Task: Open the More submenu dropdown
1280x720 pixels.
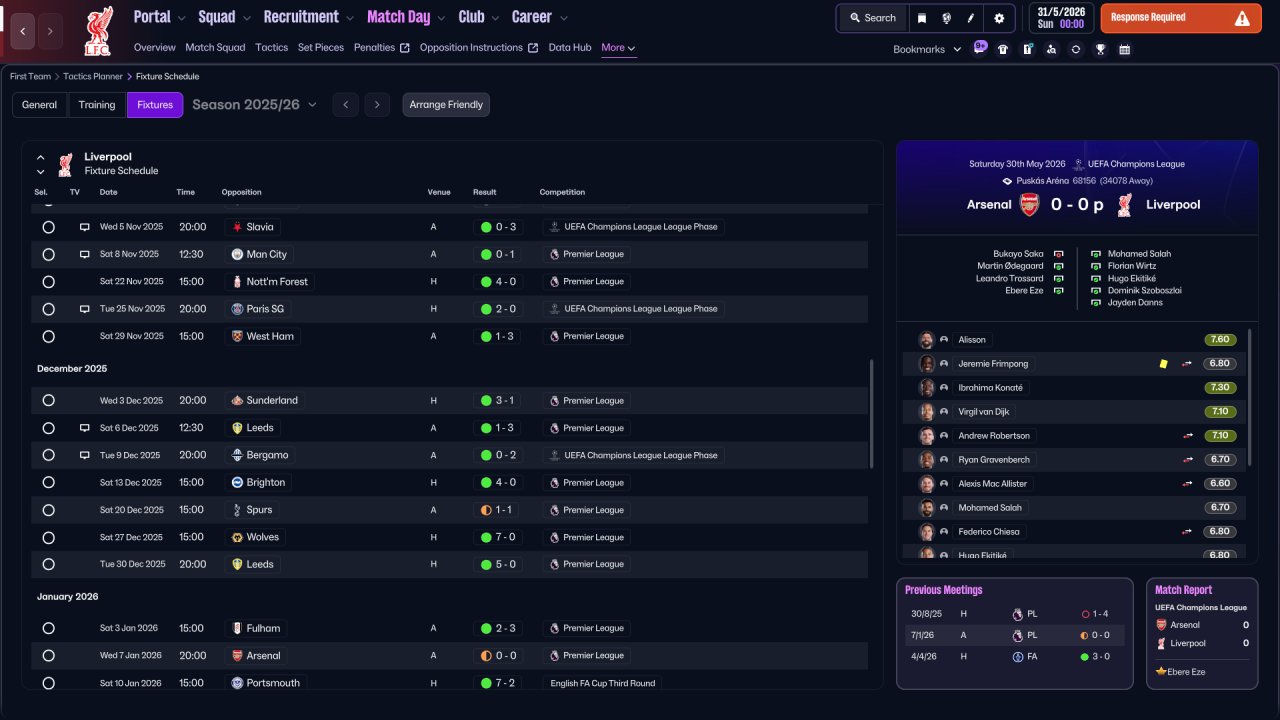Action: 618,48
